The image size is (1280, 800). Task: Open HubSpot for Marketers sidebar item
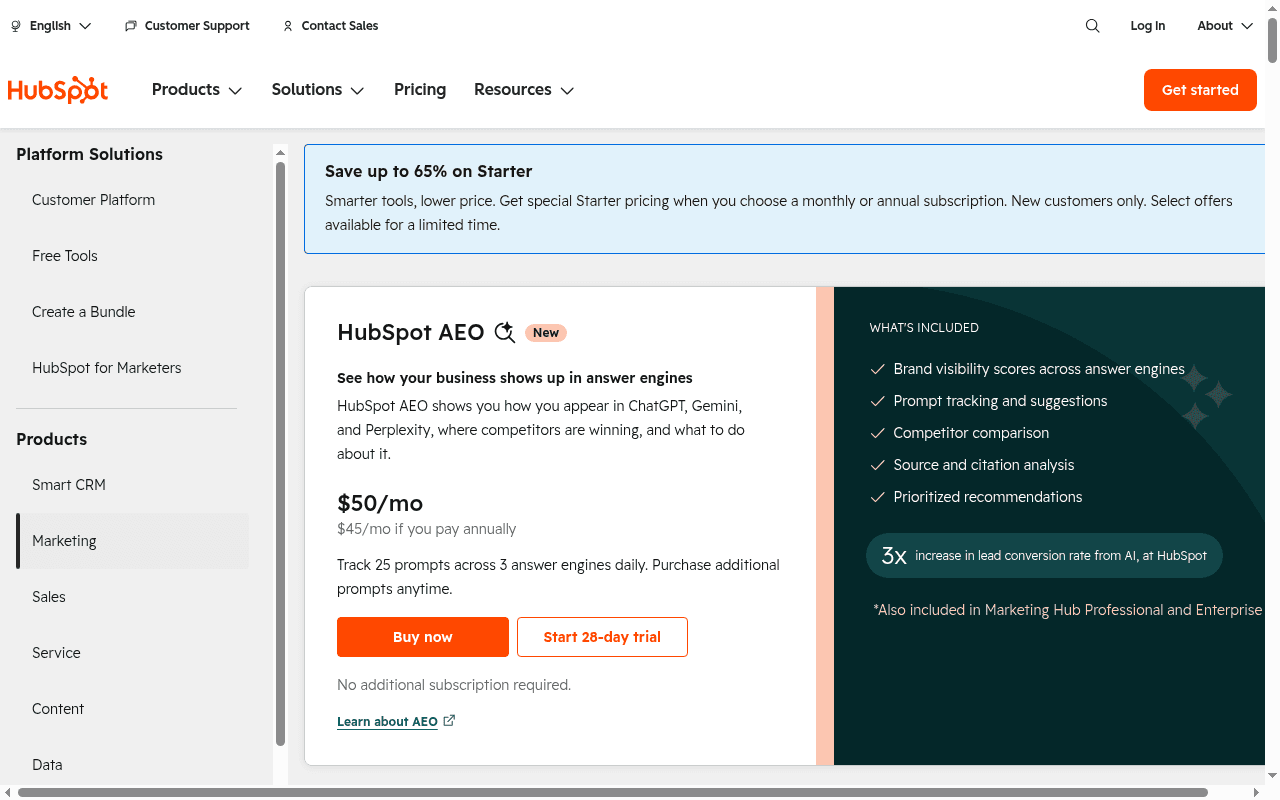(x=132, y=368)
